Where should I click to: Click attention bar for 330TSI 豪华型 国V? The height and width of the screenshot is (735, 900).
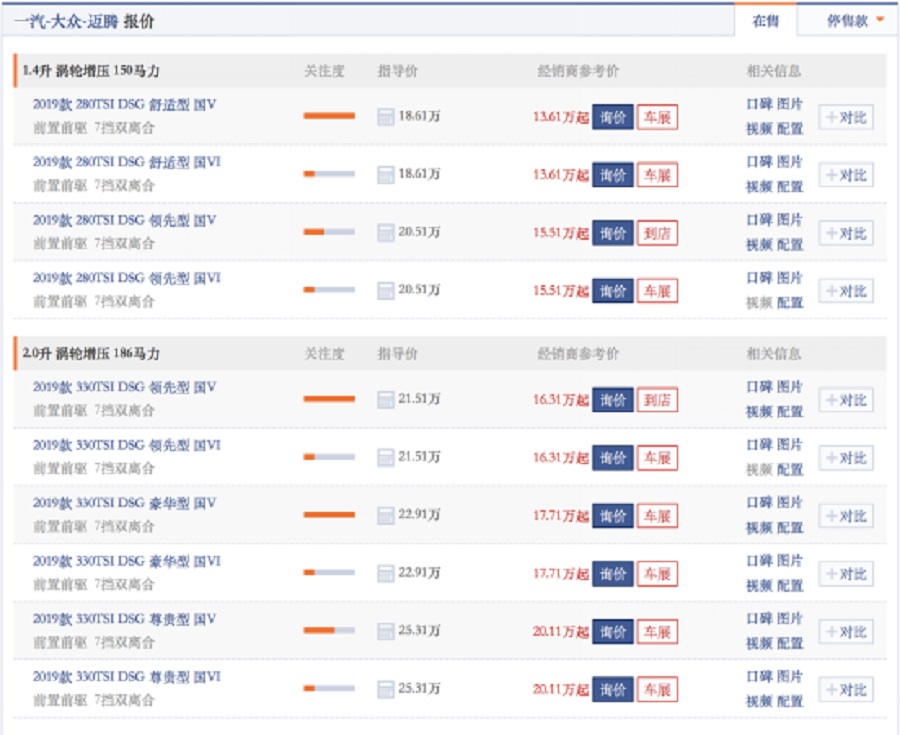point(329,515)
